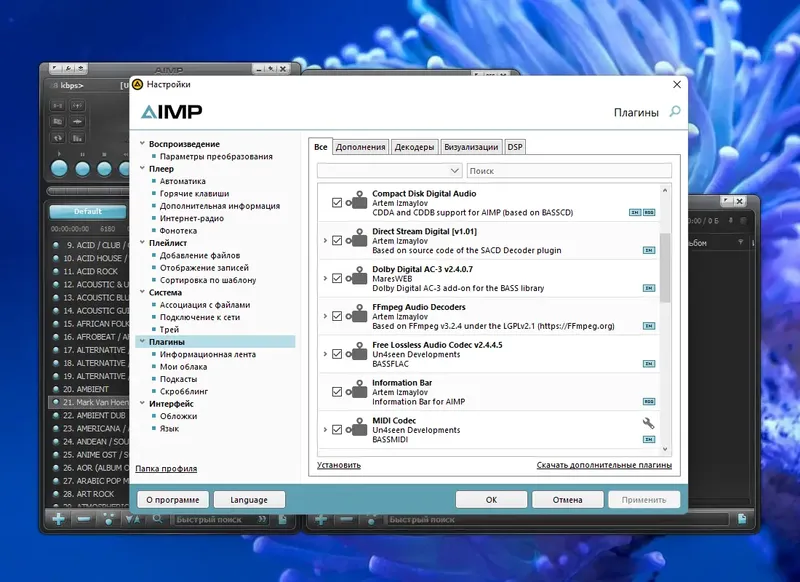
Task: Click the FFmpeg Audio Decoders plugin icon
Action: [357, 314]
